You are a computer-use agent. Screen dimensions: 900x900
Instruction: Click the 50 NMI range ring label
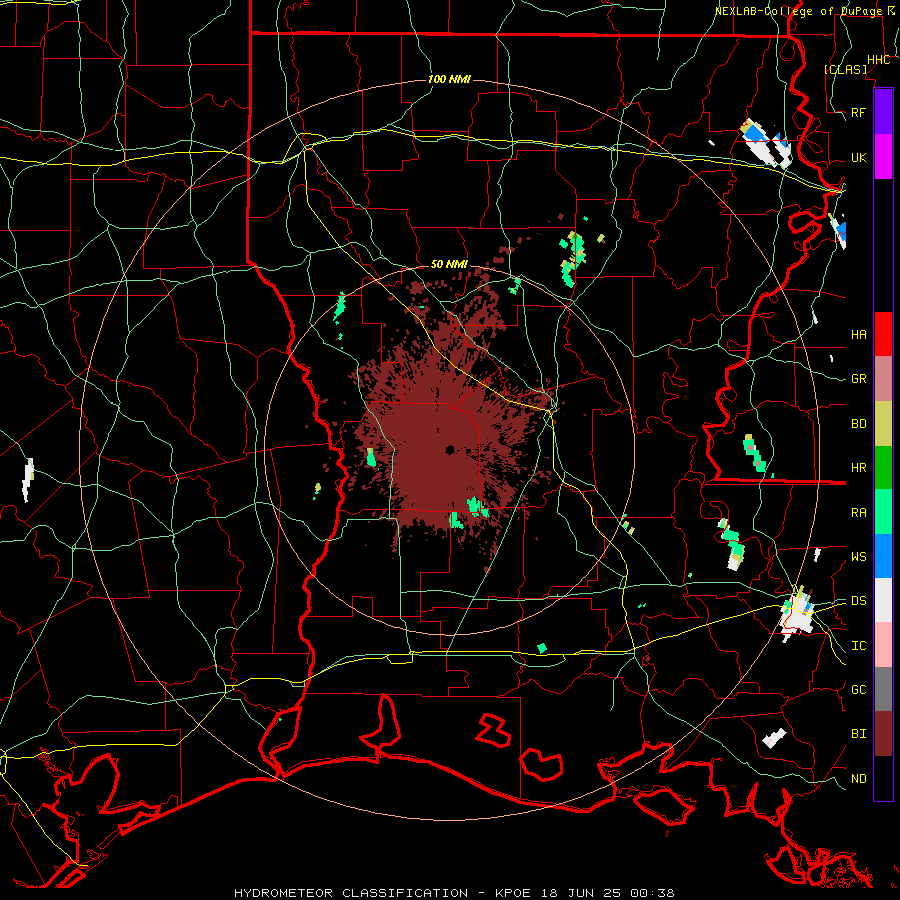[x=449, y=264]
